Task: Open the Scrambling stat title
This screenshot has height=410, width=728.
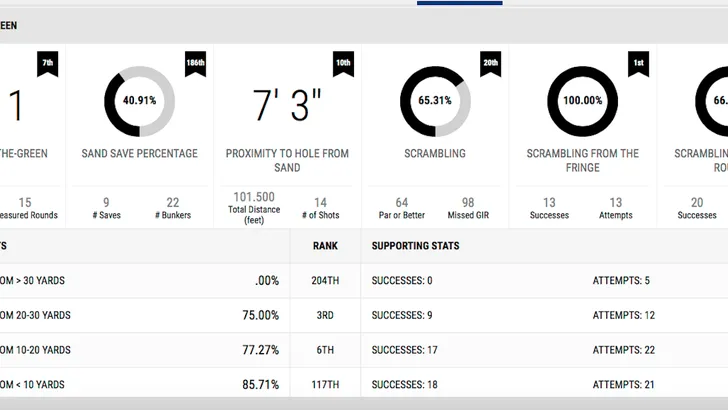Action: coord(435,154)
